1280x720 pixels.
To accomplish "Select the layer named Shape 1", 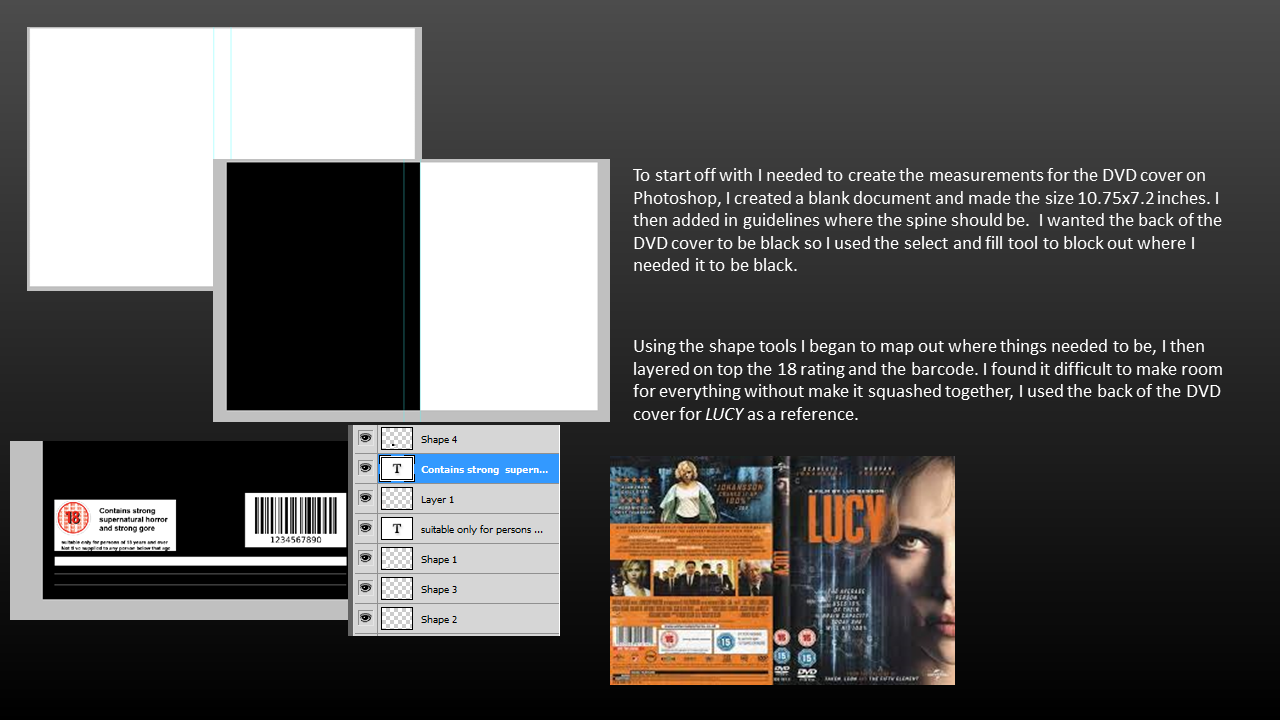I will pos(439,559).
